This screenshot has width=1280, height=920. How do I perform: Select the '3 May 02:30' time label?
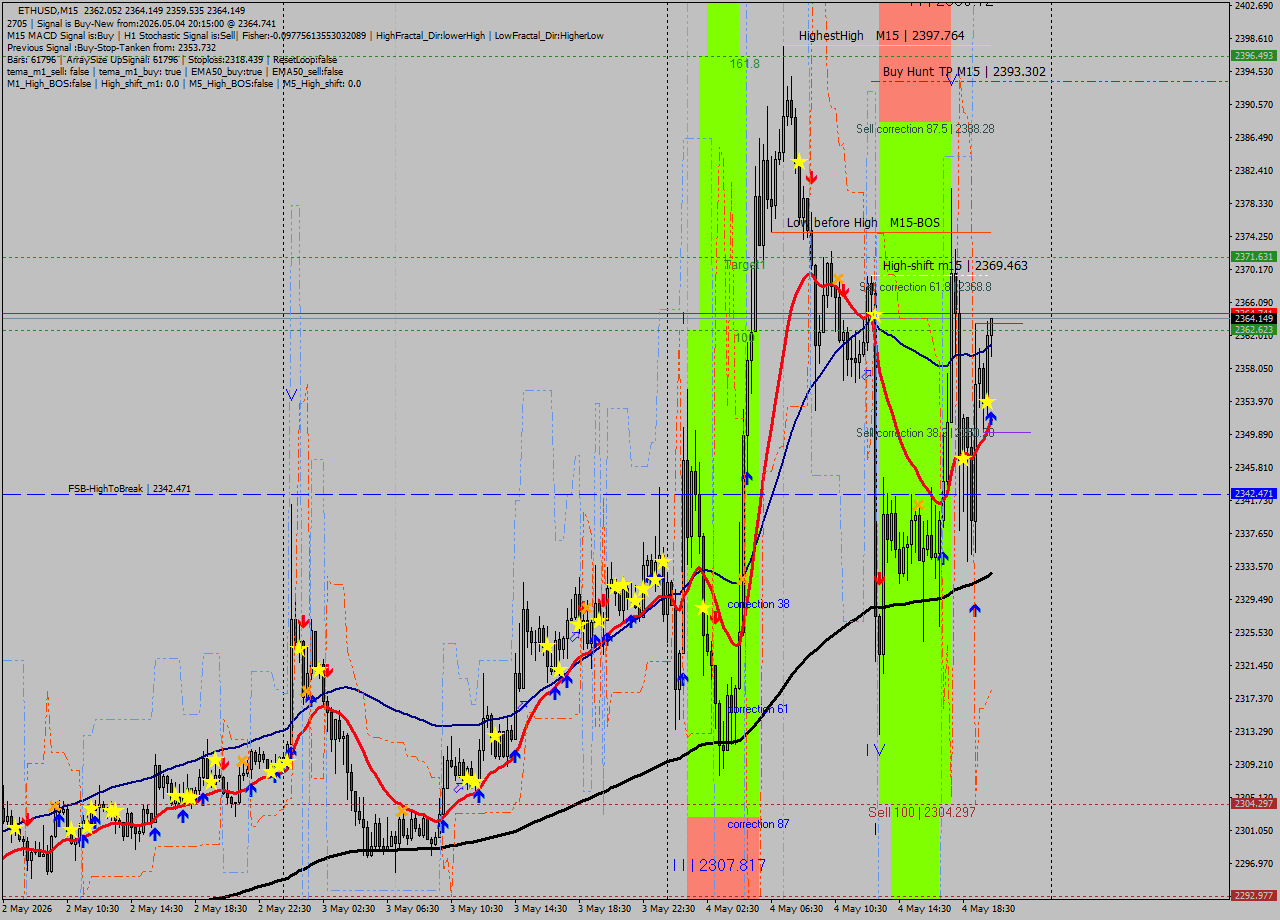349,909
